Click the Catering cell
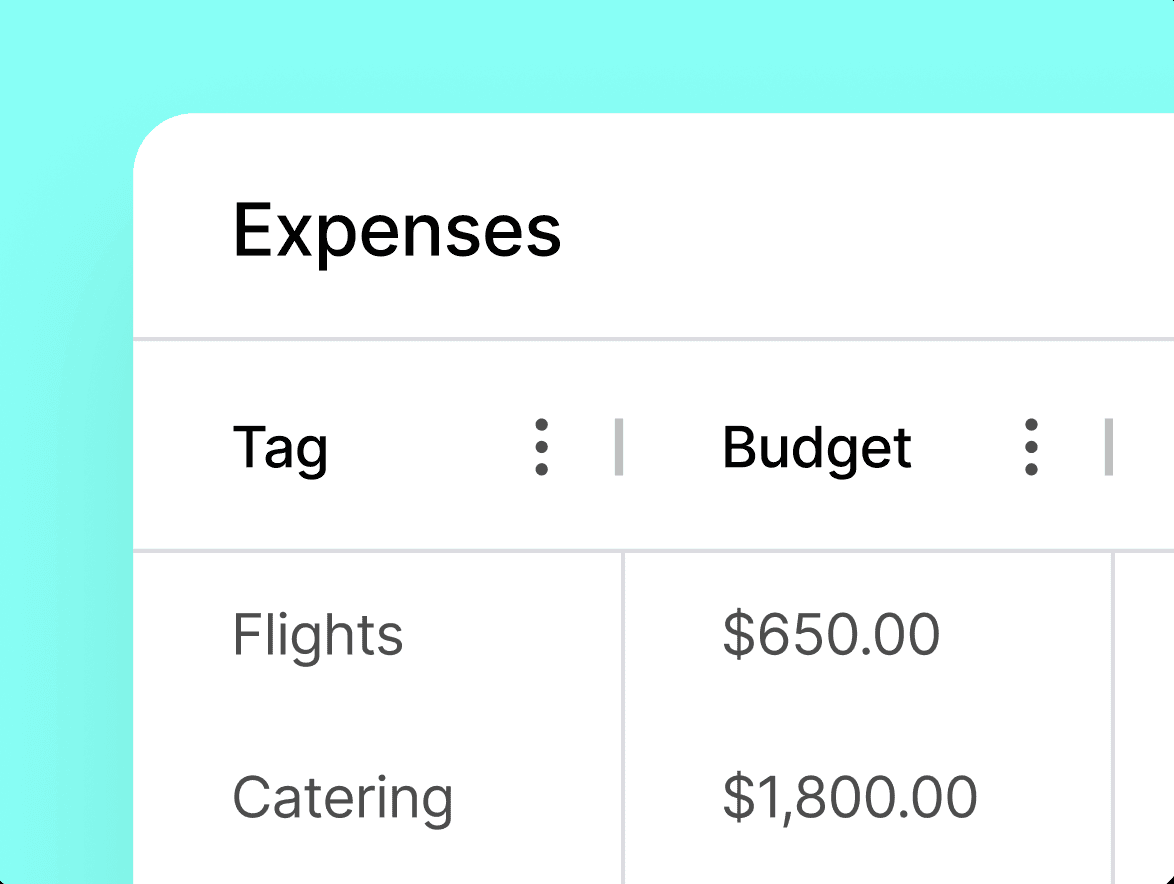This screenshot has width=1174, height=884. tap(343, 797)
